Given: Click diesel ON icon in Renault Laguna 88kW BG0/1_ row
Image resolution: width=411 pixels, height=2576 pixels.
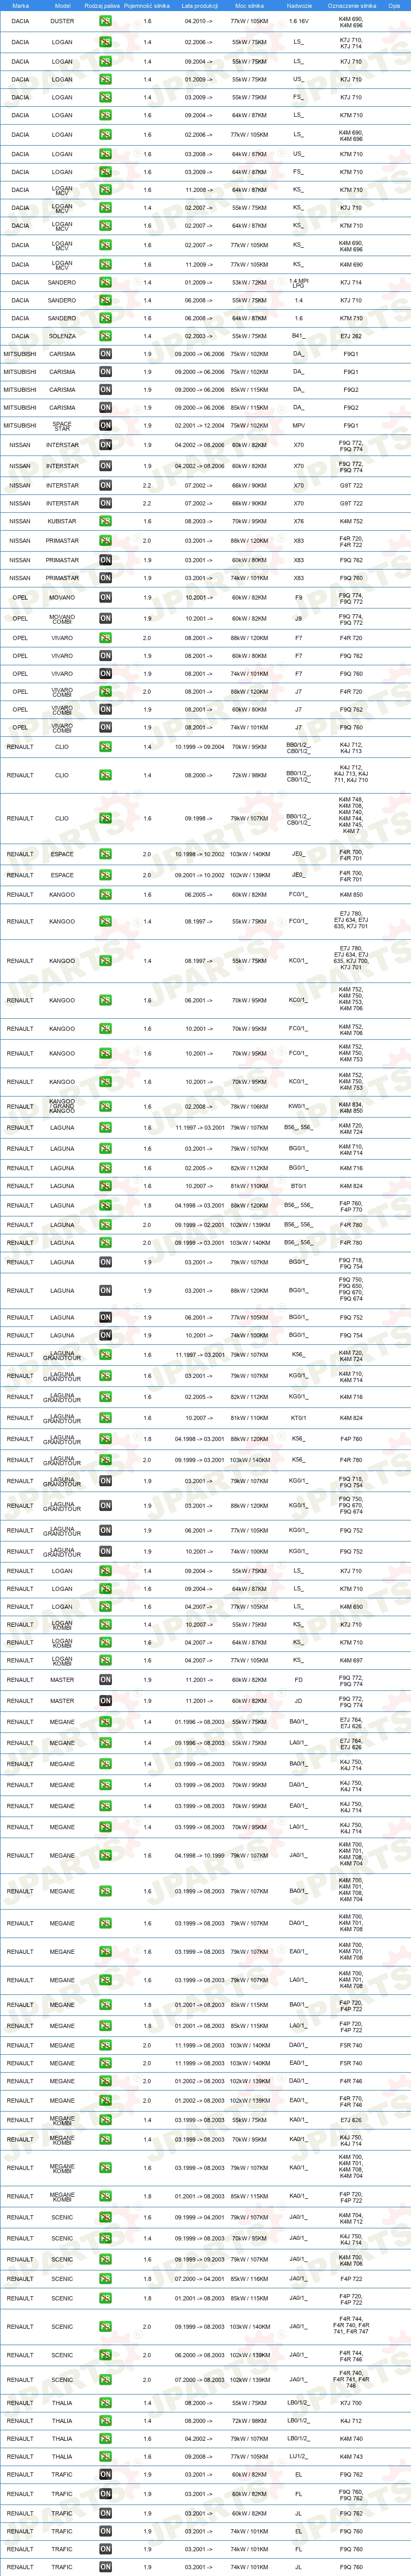Looking at the screenshot, I should 105,1290.
